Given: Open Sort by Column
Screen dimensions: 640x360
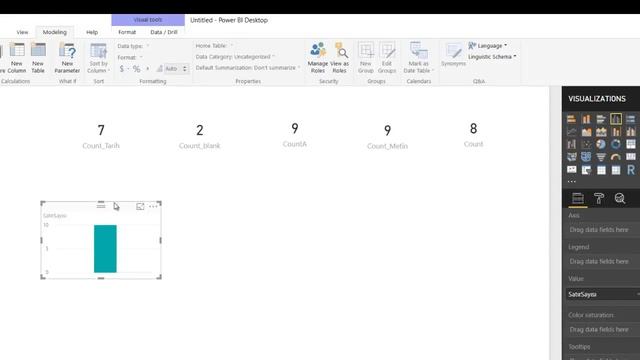Looking at the screenshot, I should 99,58.
